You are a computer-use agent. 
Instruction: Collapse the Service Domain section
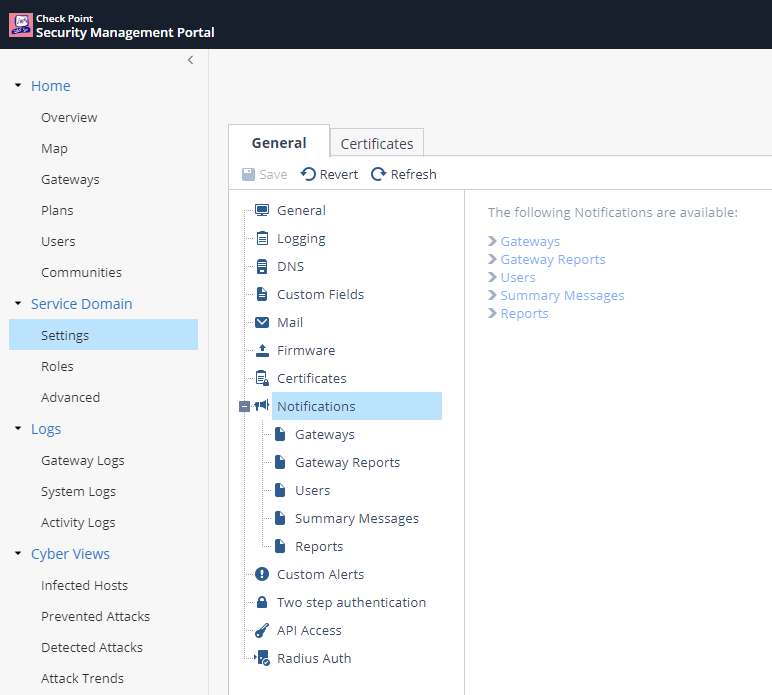coord(18,304)
